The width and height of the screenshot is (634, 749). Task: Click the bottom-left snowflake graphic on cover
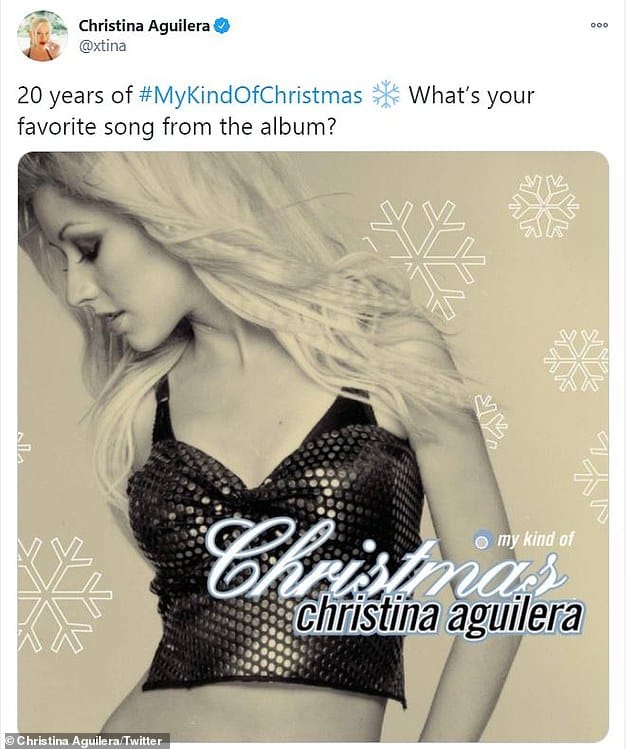coord(60,595)
